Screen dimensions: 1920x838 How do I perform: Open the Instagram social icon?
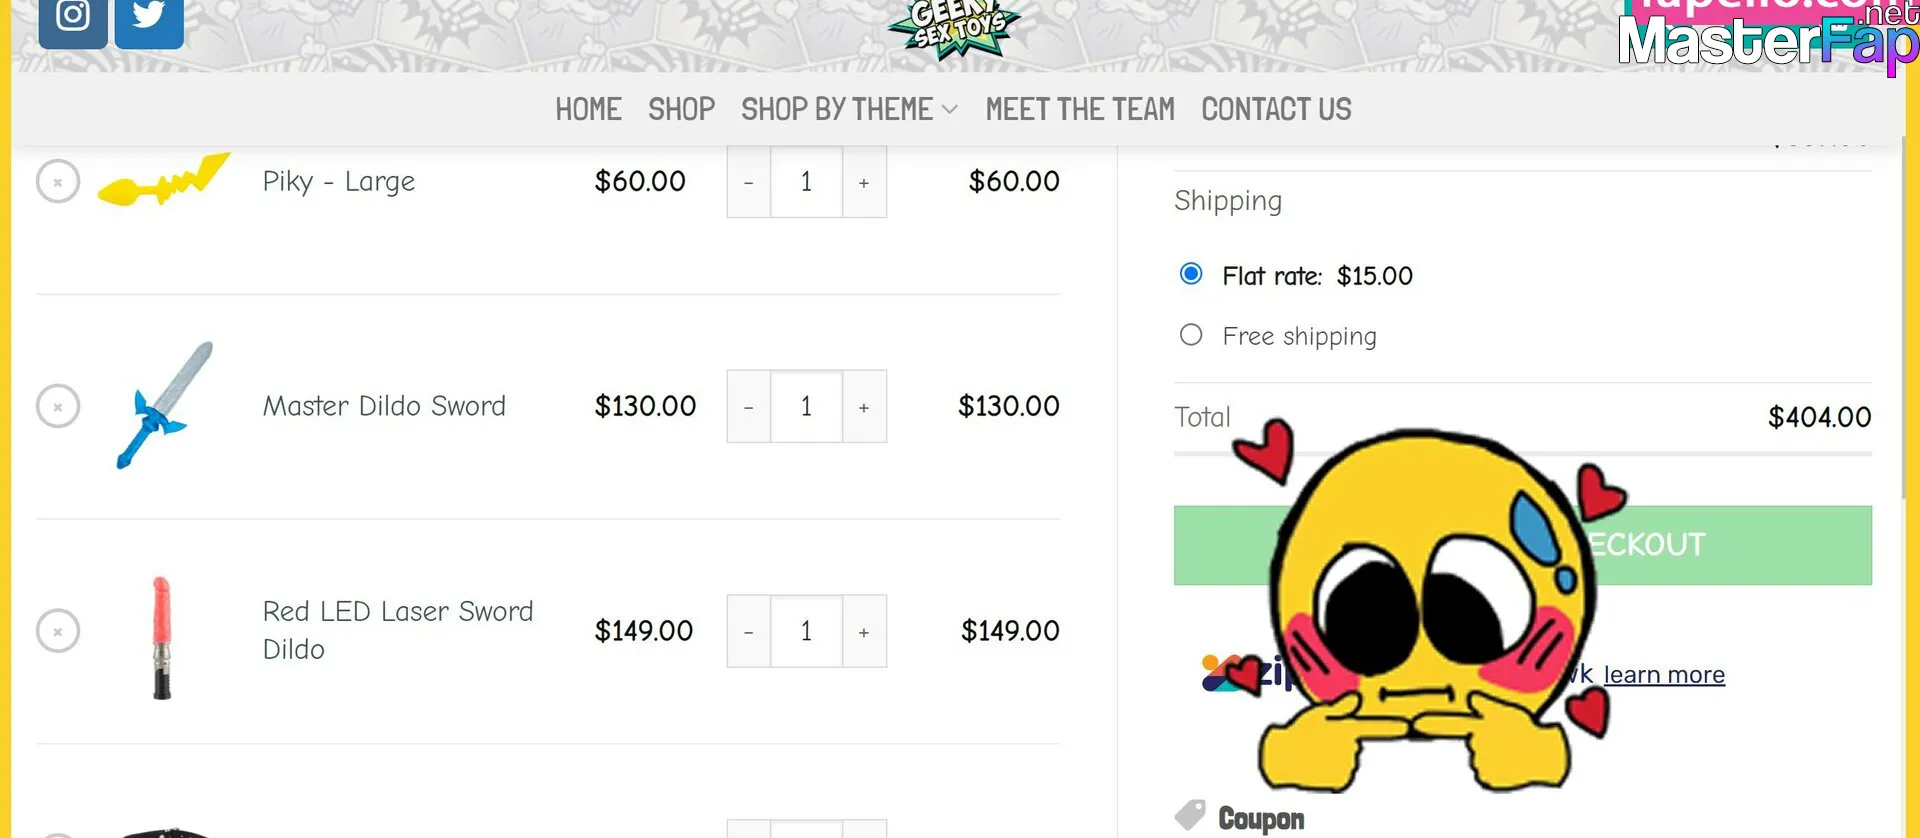click(73, 22)
